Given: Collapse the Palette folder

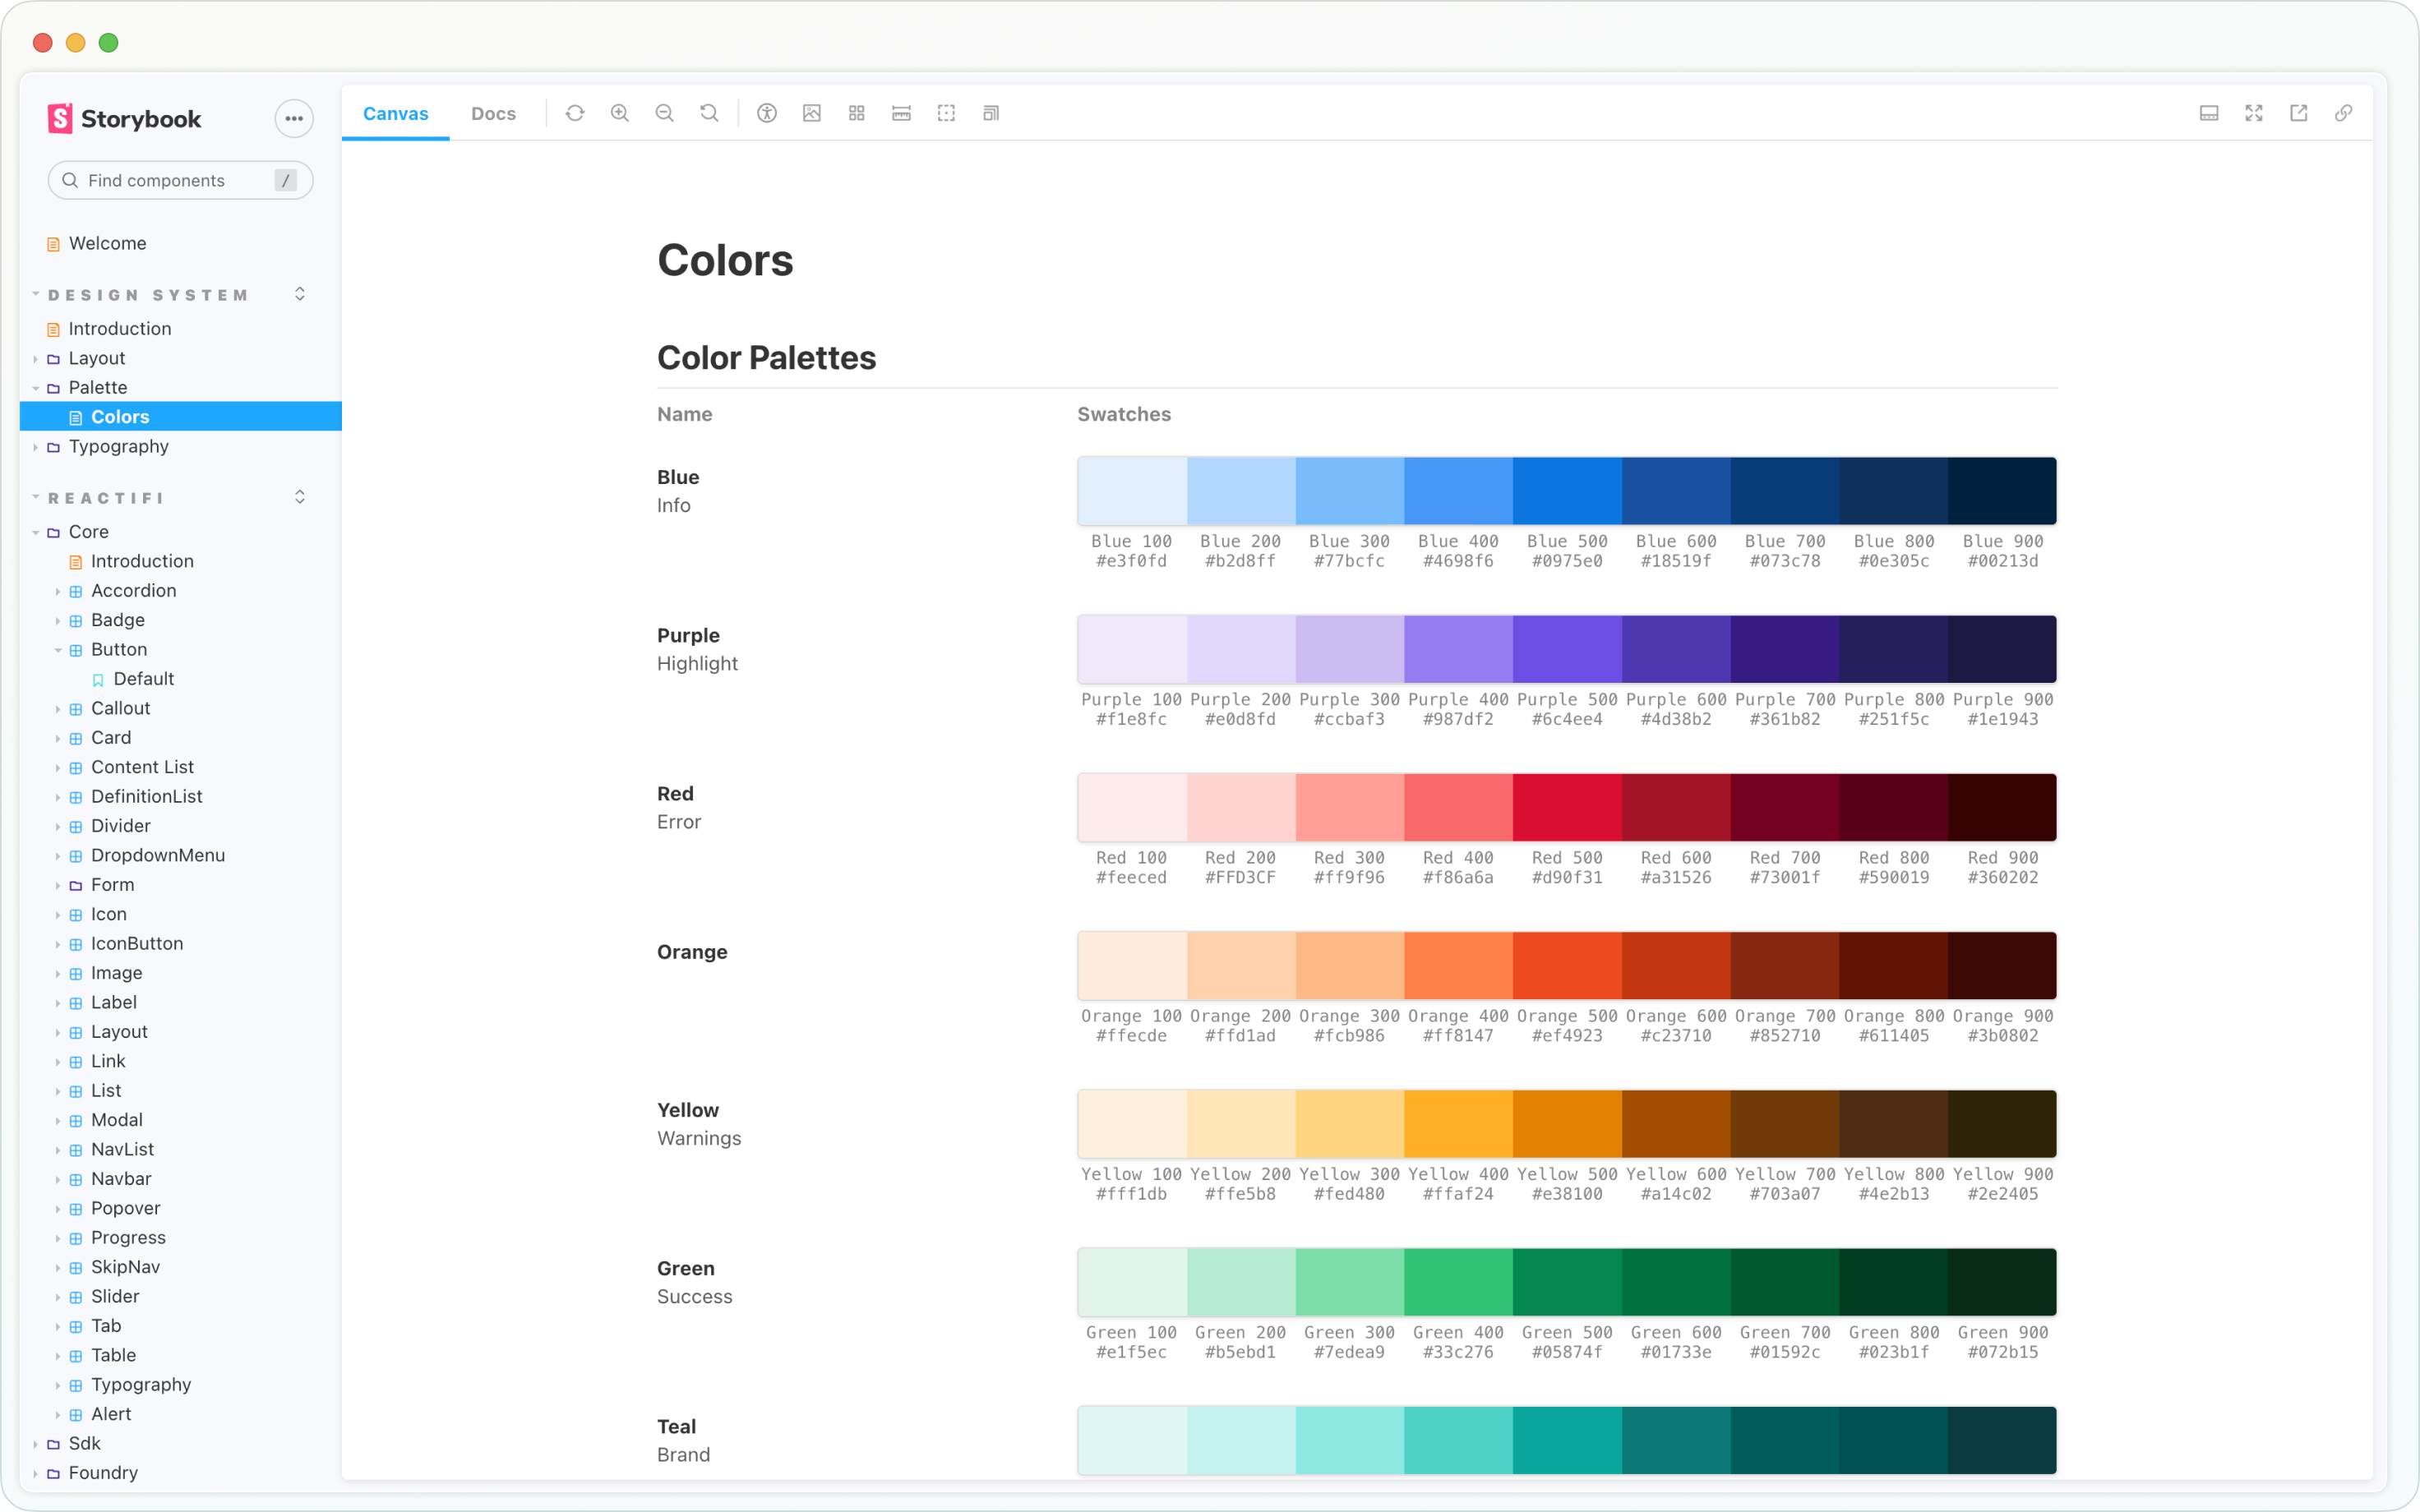Looking at the screenshot, I should tap(97, 387).
